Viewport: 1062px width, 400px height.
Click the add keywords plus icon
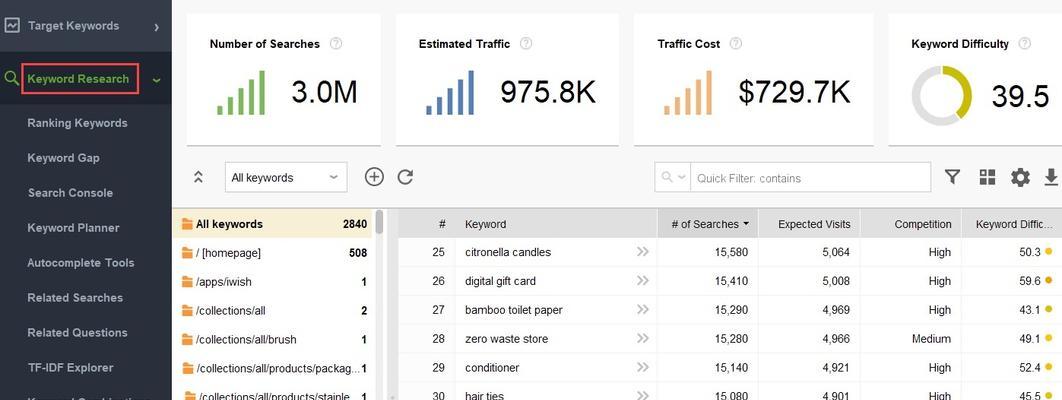click(x=374, y=177)
